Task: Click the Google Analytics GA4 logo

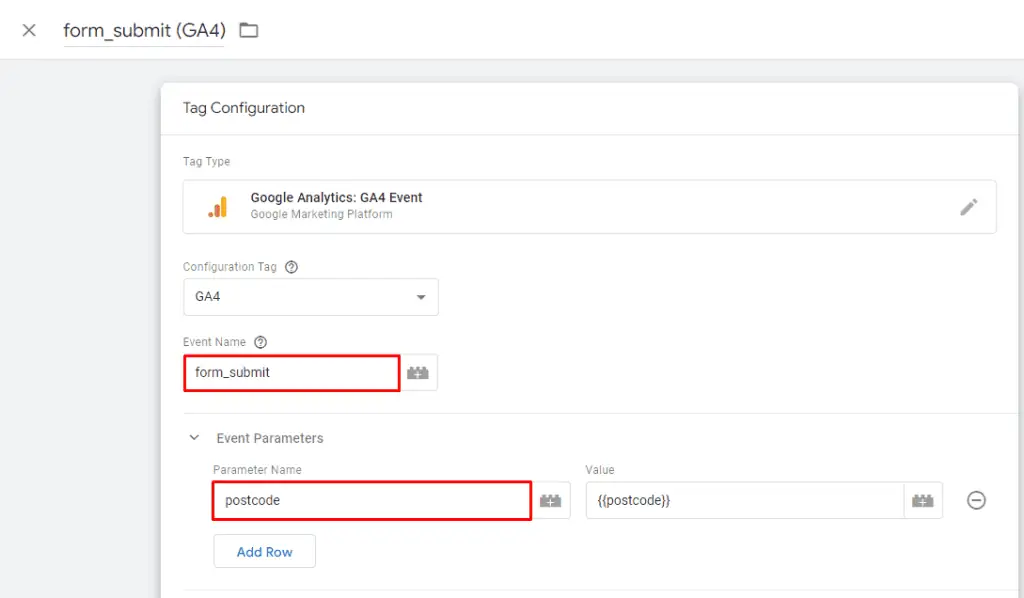Action: 216,206
